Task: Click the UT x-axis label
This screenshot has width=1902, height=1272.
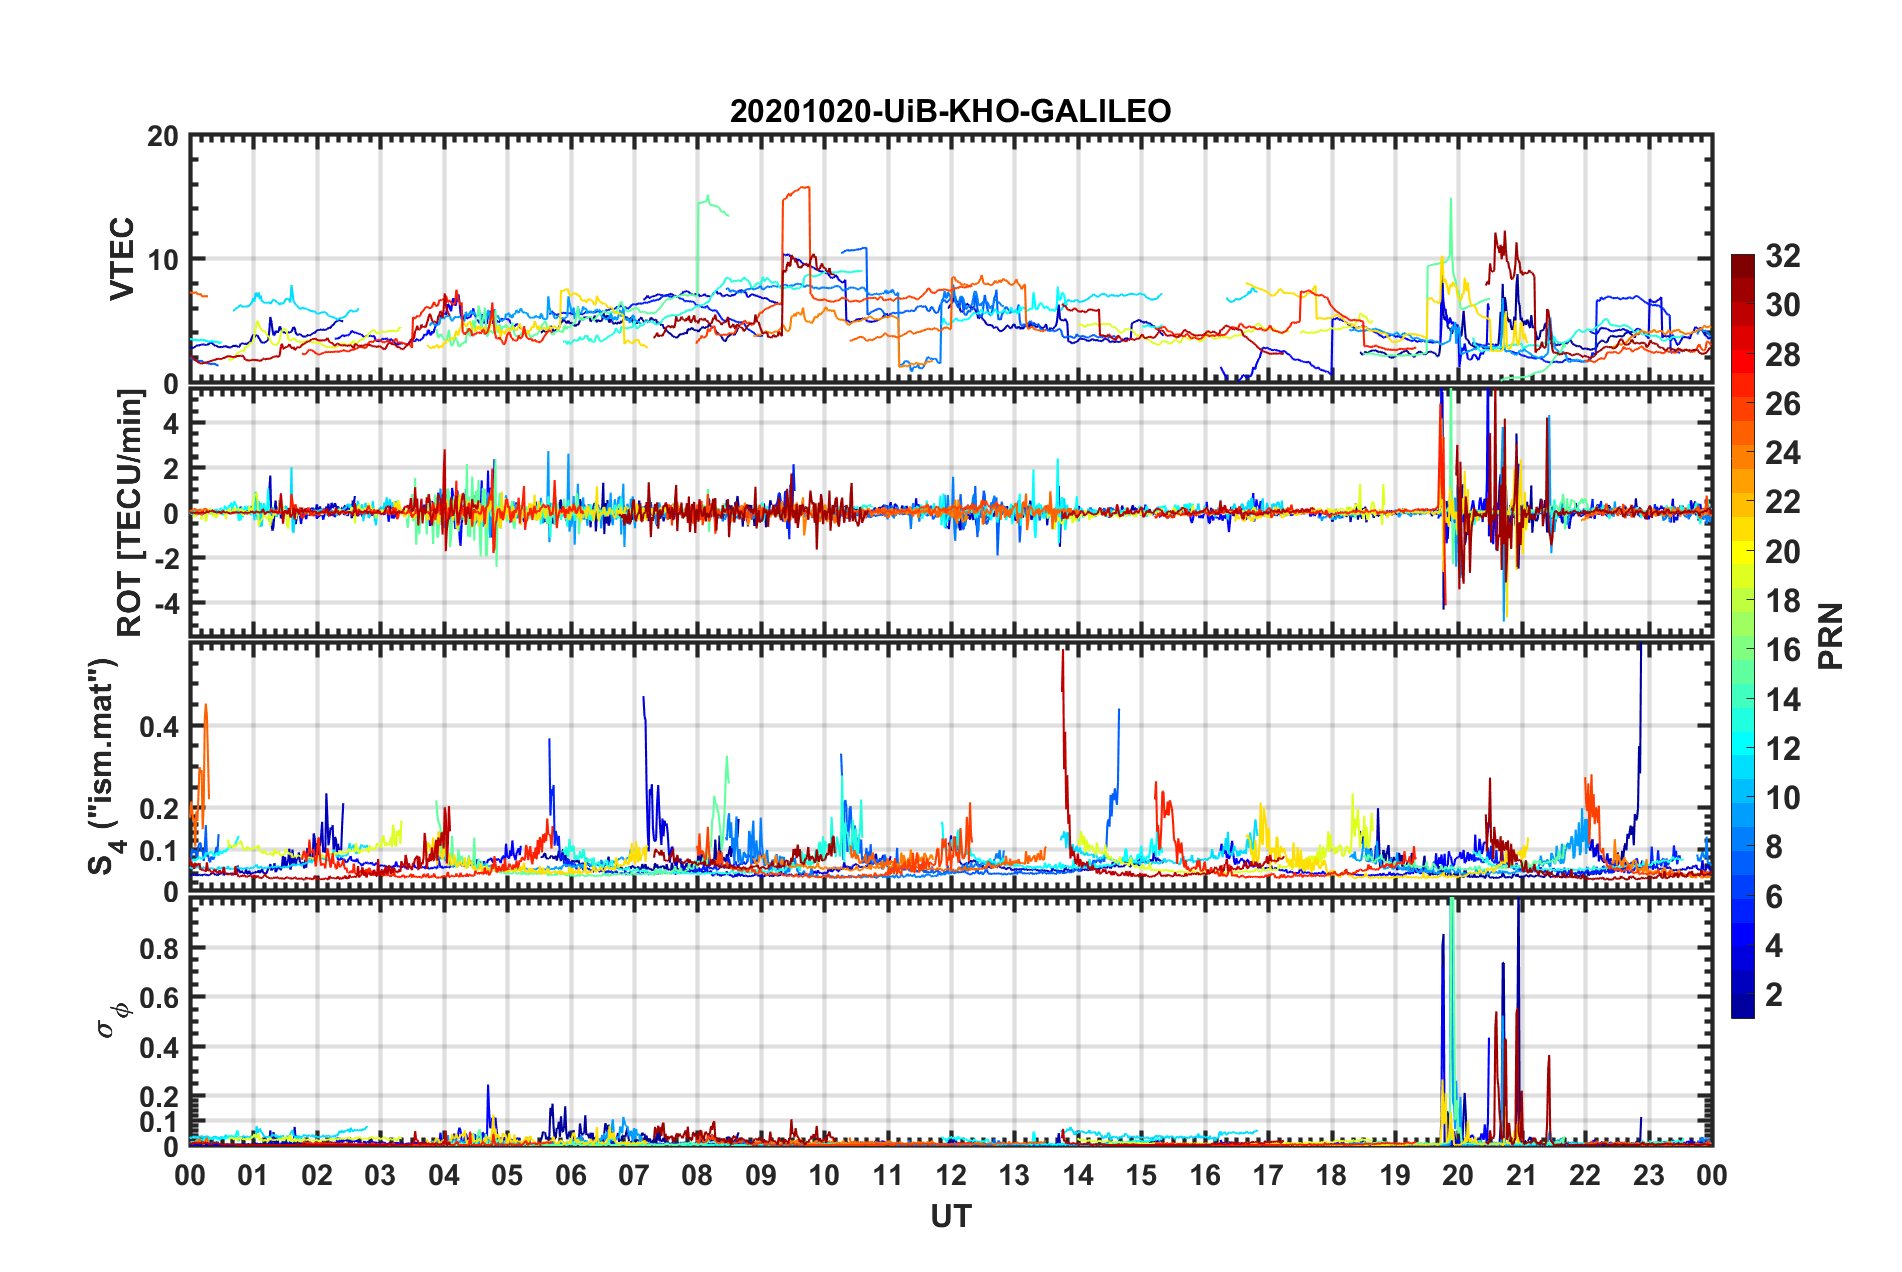Action: pos(950,1216)
